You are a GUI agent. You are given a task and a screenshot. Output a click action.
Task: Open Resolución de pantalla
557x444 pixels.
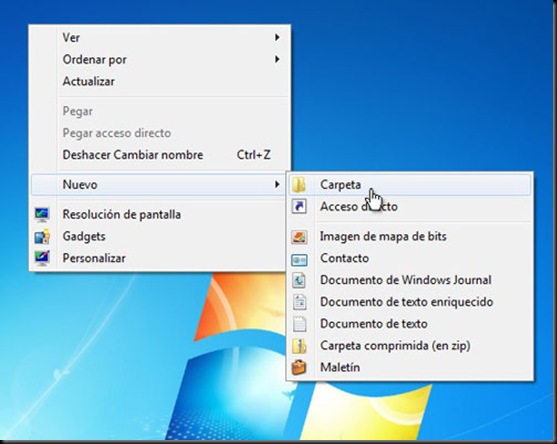click(x=159, y=215)
